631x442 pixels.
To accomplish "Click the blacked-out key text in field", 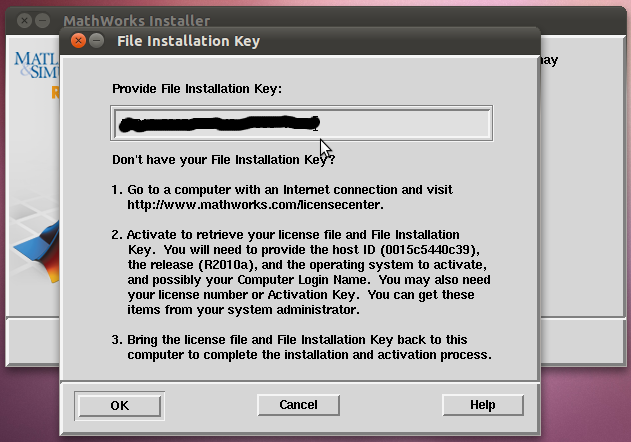I will tap(219, 123).
